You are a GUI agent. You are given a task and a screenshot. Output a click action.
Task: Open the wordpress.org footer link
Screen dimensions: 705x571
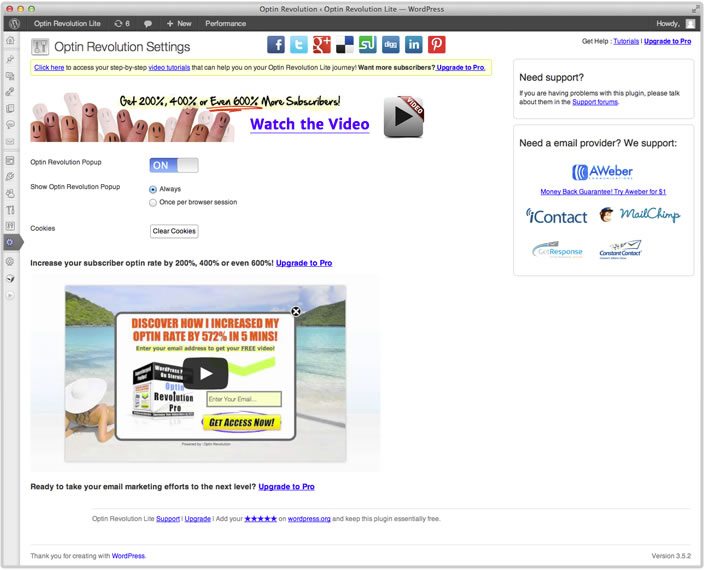[x=309, y=519]
